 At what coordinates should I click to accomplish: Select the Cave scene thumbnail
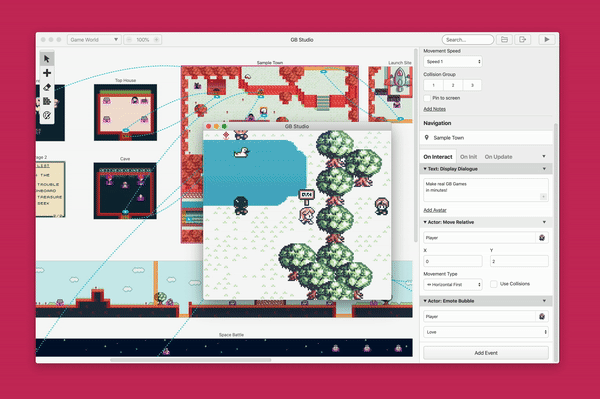click(x=125, y=191)
